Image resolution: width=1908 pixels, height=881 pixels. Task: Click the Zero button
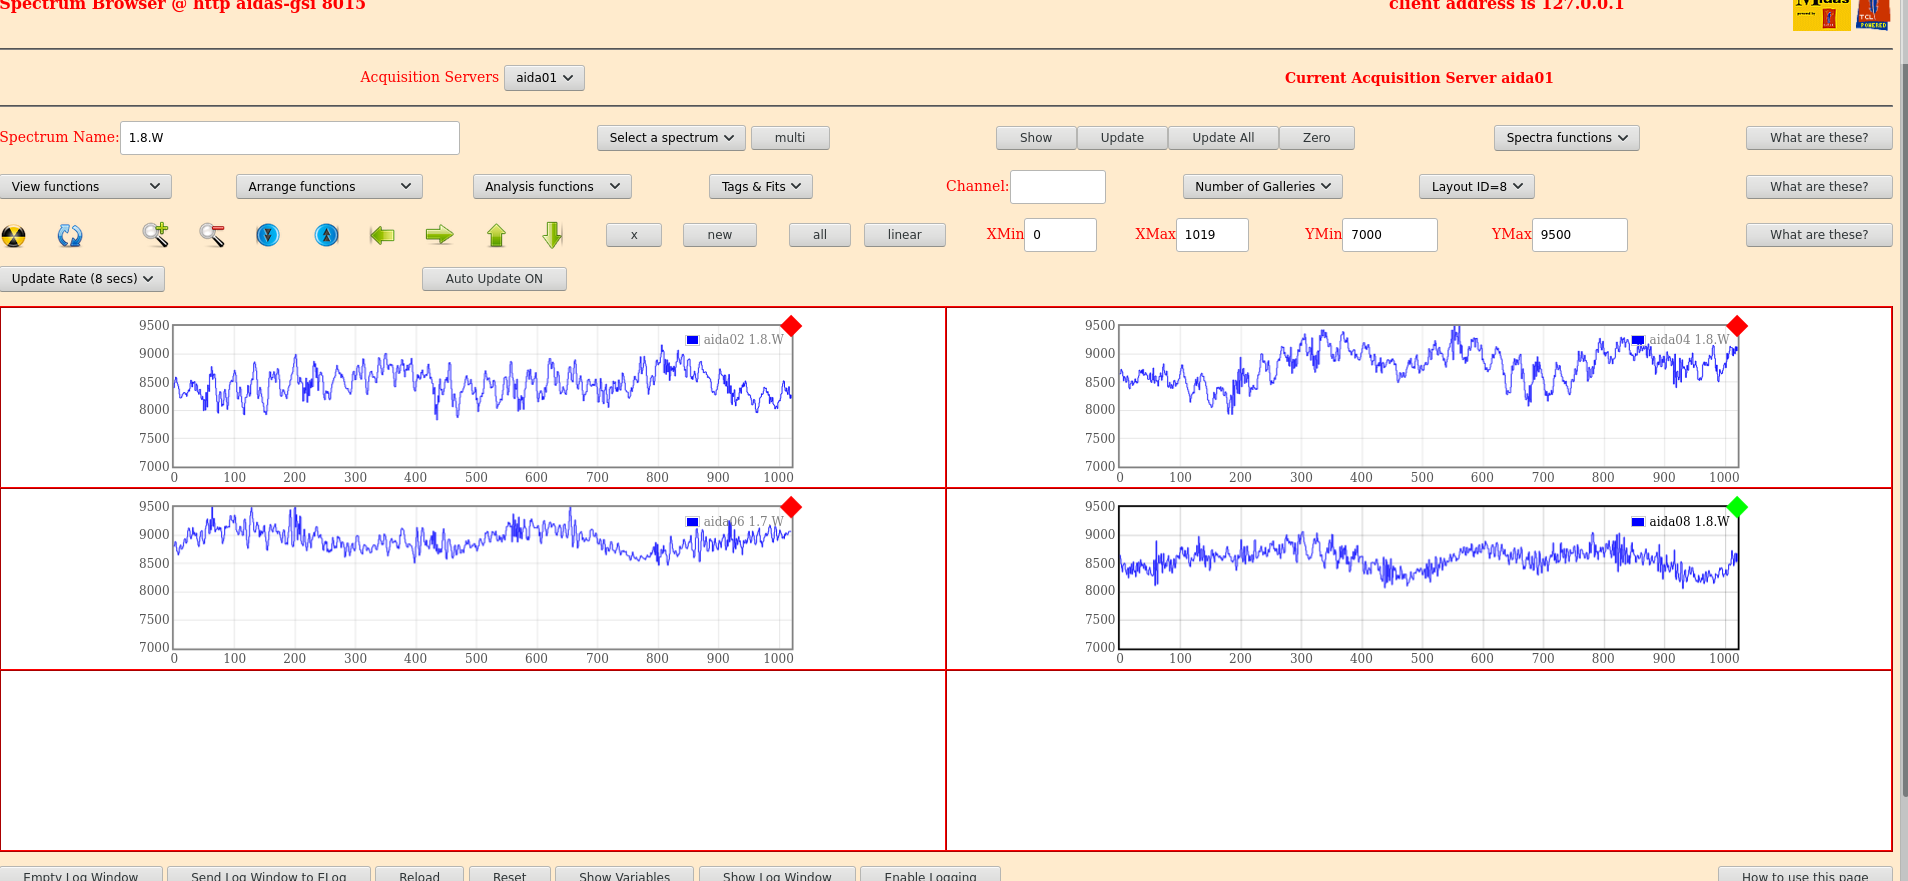(1316, 138)
